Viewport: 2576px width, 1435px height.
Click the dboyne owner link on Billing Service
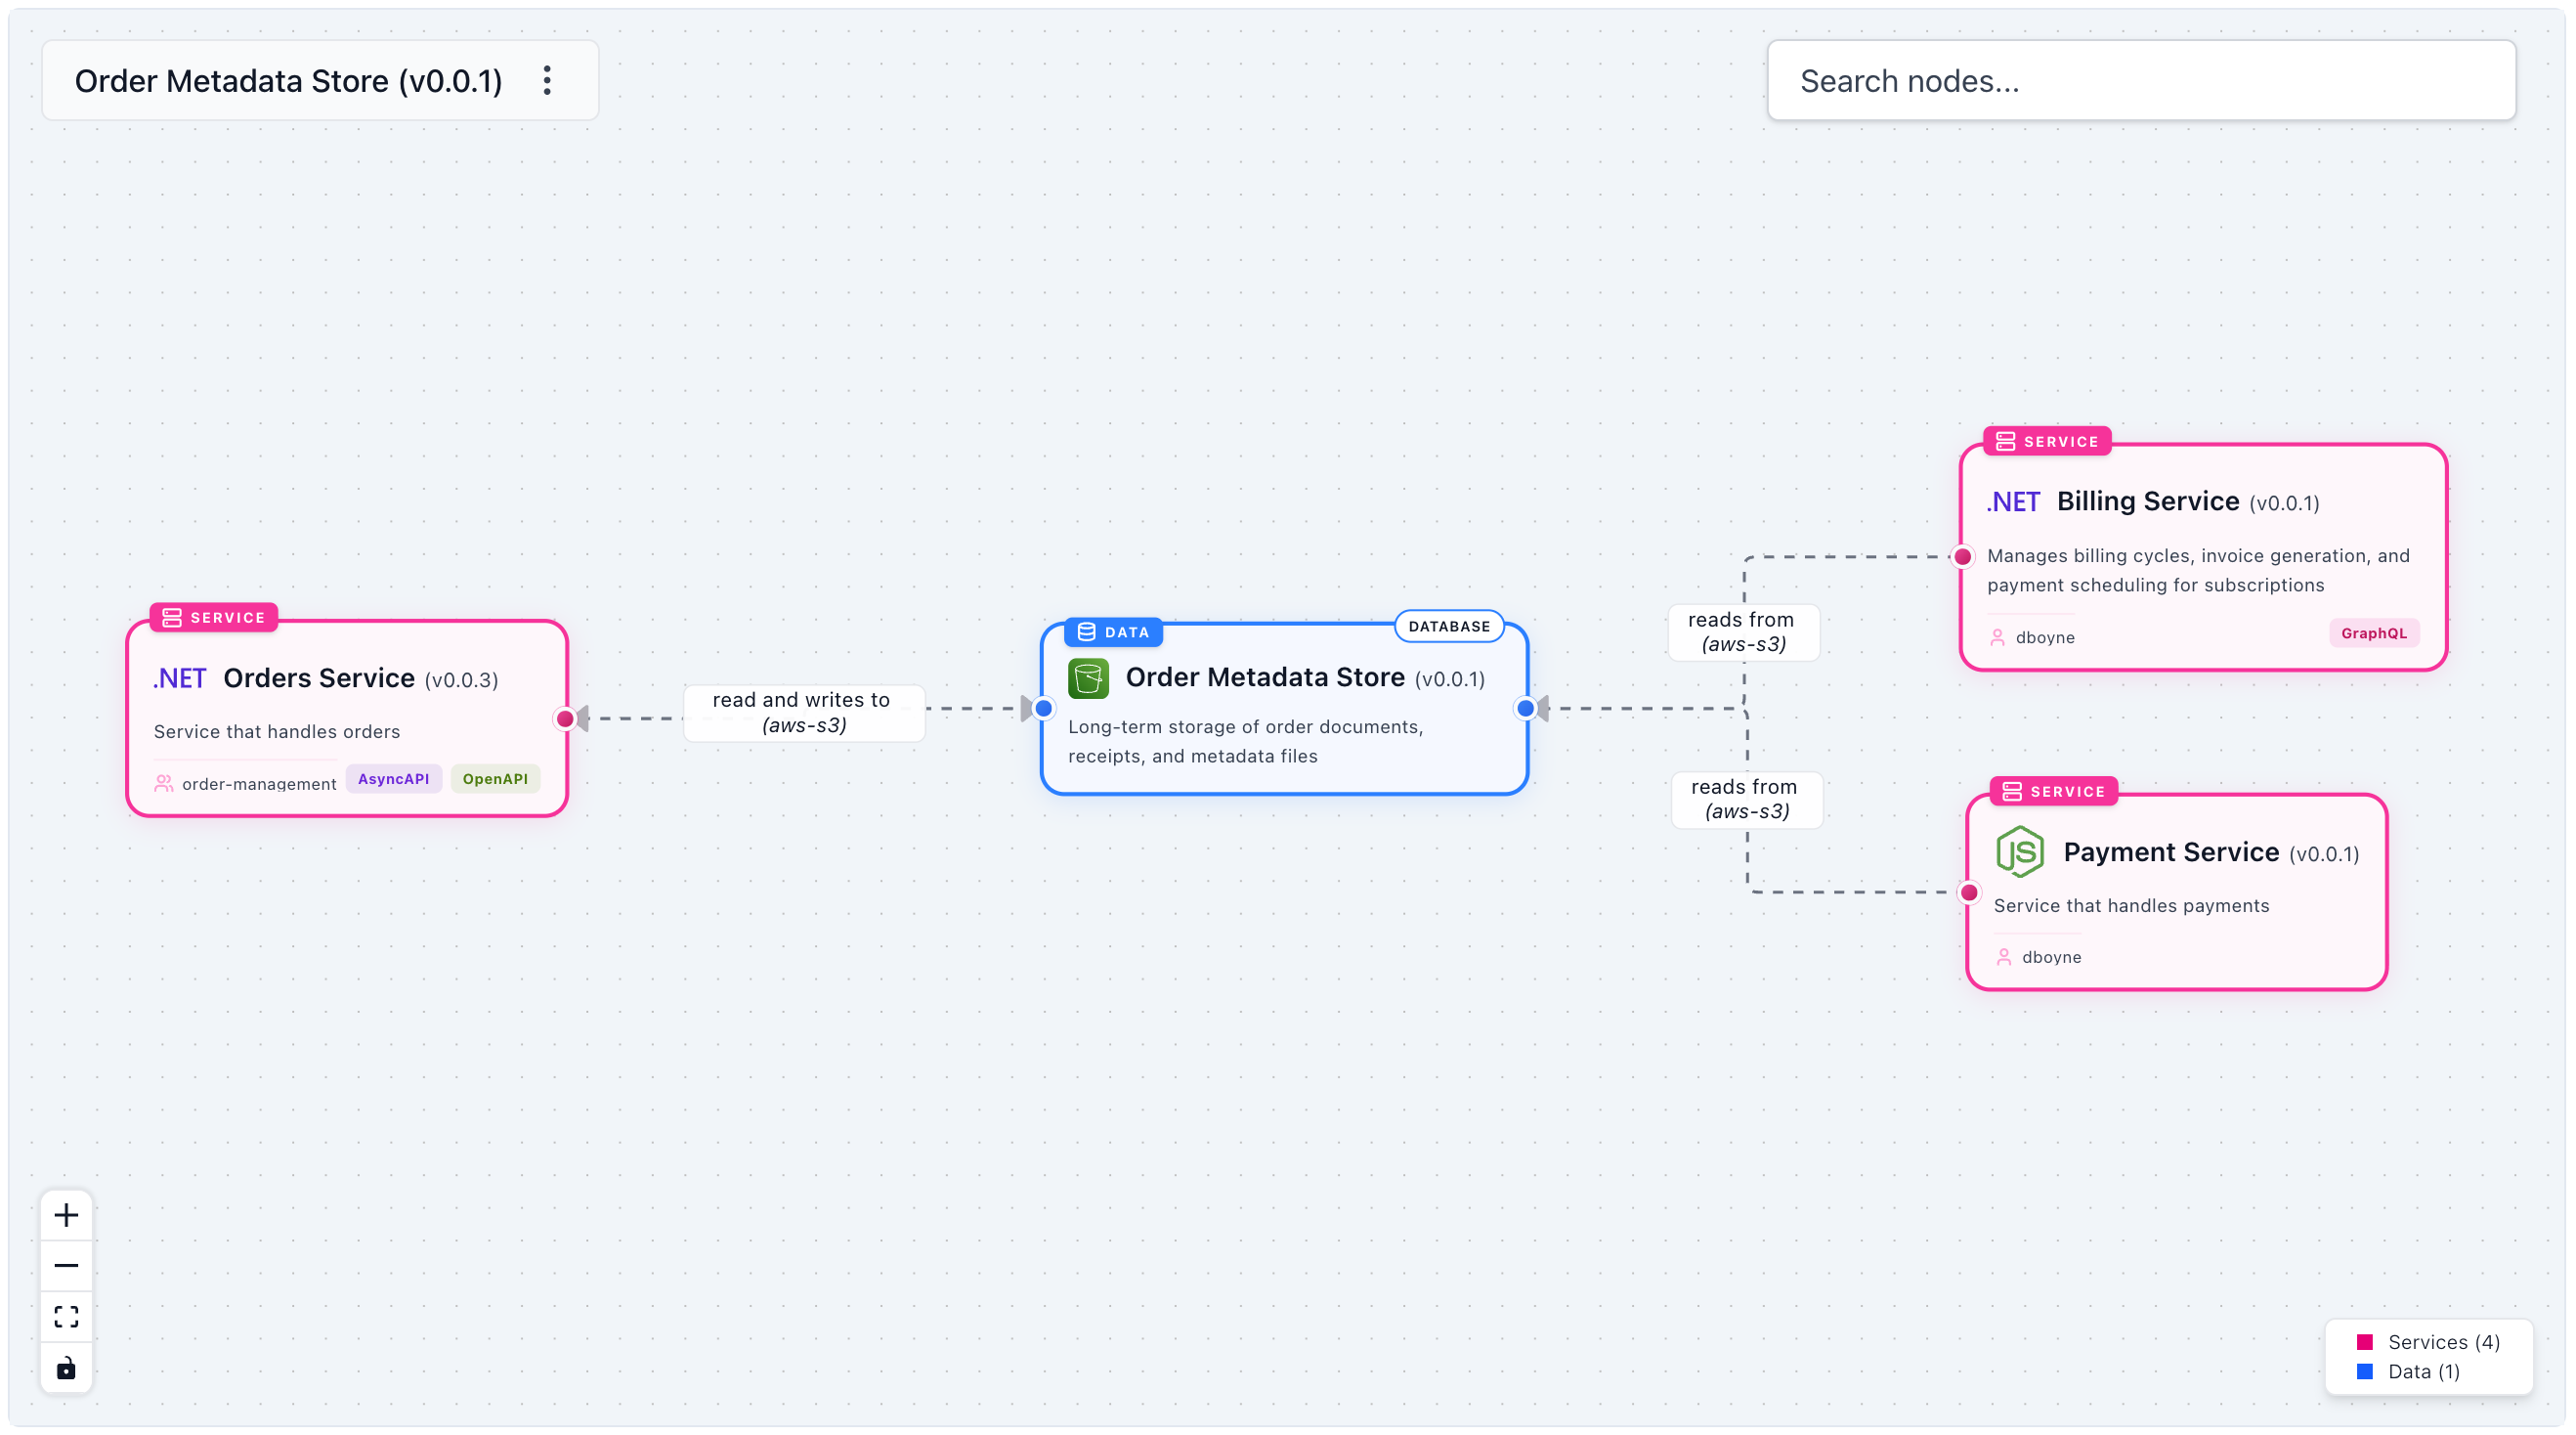[x=2045, y=636]
